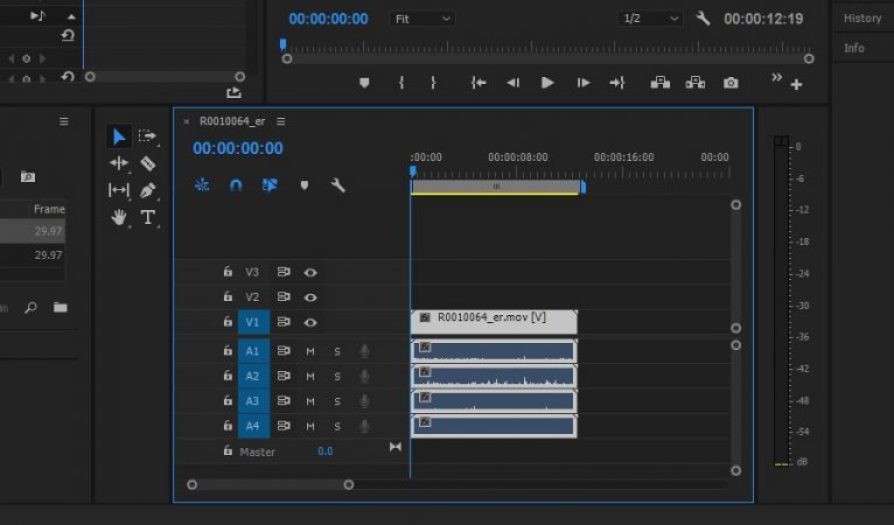Image resolution: width=894 pixels, height=525 pixels.
Task: Select the Track Select Forward tool
Action: pyautogui.click(x=147, y=136)
